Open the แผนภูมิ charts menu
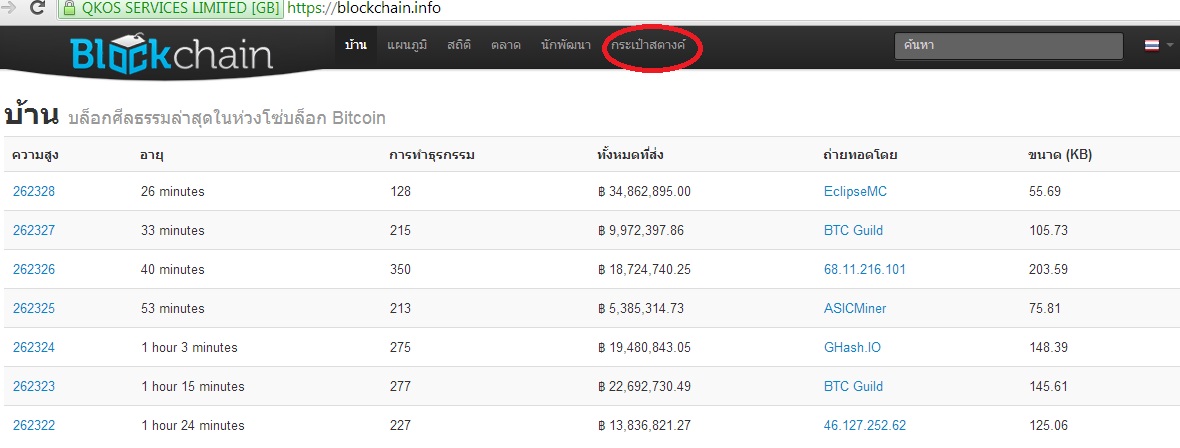 (x=407, y=45)
